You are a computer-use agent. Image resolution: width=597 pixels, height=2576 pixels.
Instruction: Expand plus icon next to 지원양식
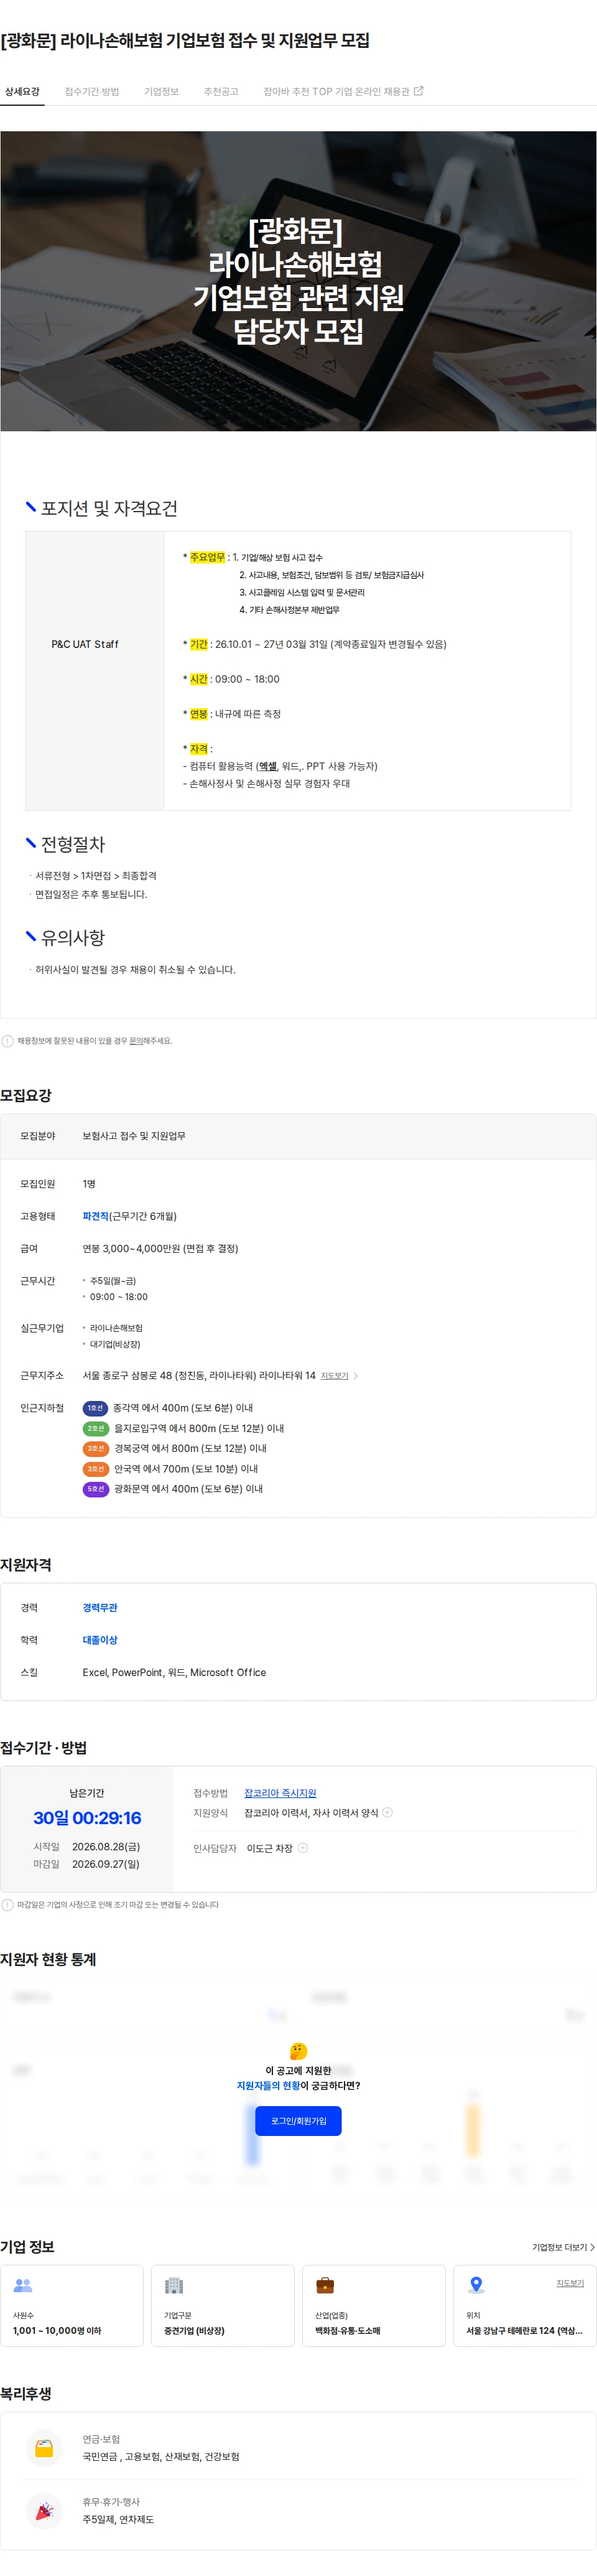pyautogui.click(x=388, y=1812)
